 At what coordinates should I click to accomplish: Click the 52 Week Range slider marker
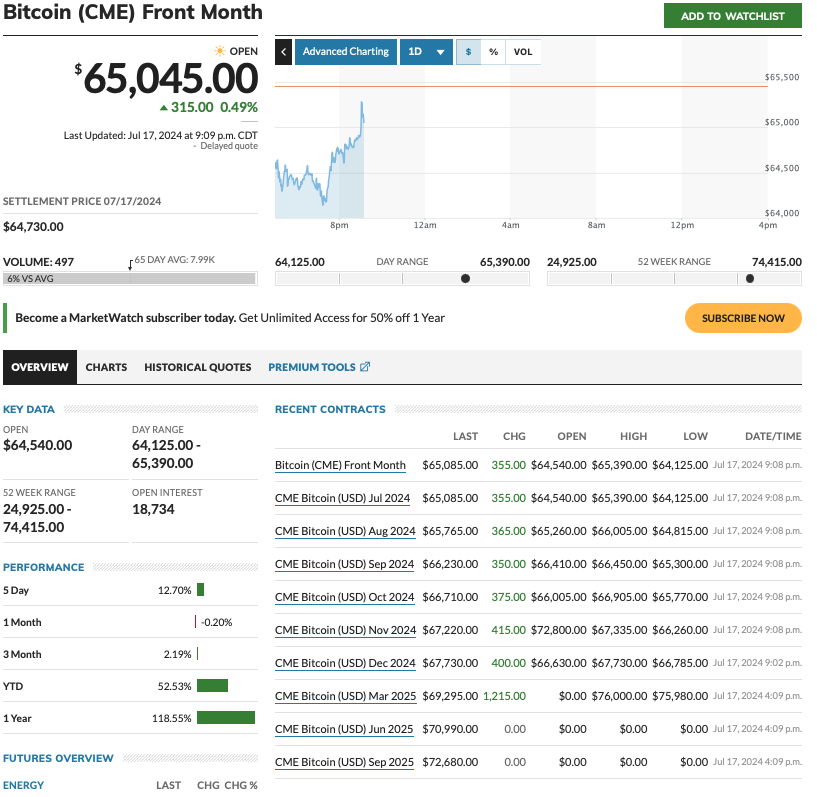click(x=748, y=278)
